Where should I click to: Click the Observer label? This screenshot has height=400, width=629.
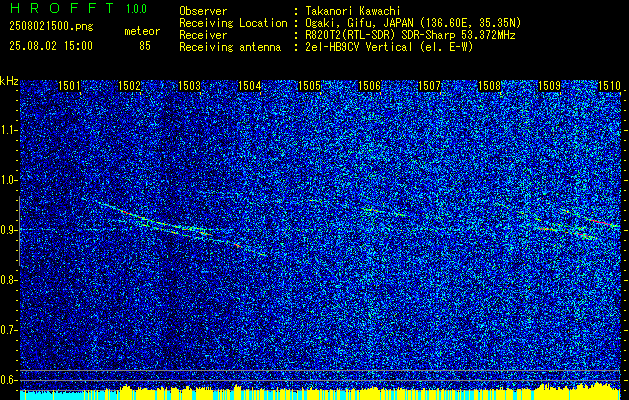point(203,11)
